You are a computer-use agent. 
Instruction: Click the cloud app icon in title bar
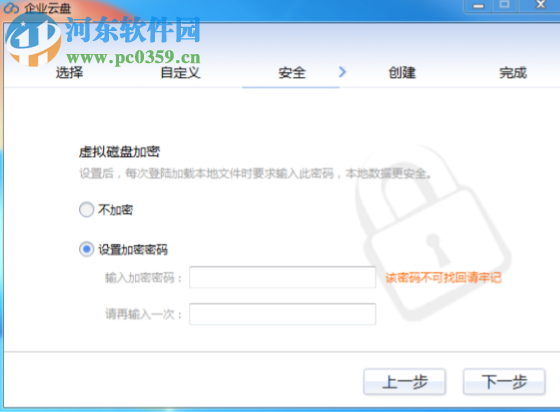(11, 9)
